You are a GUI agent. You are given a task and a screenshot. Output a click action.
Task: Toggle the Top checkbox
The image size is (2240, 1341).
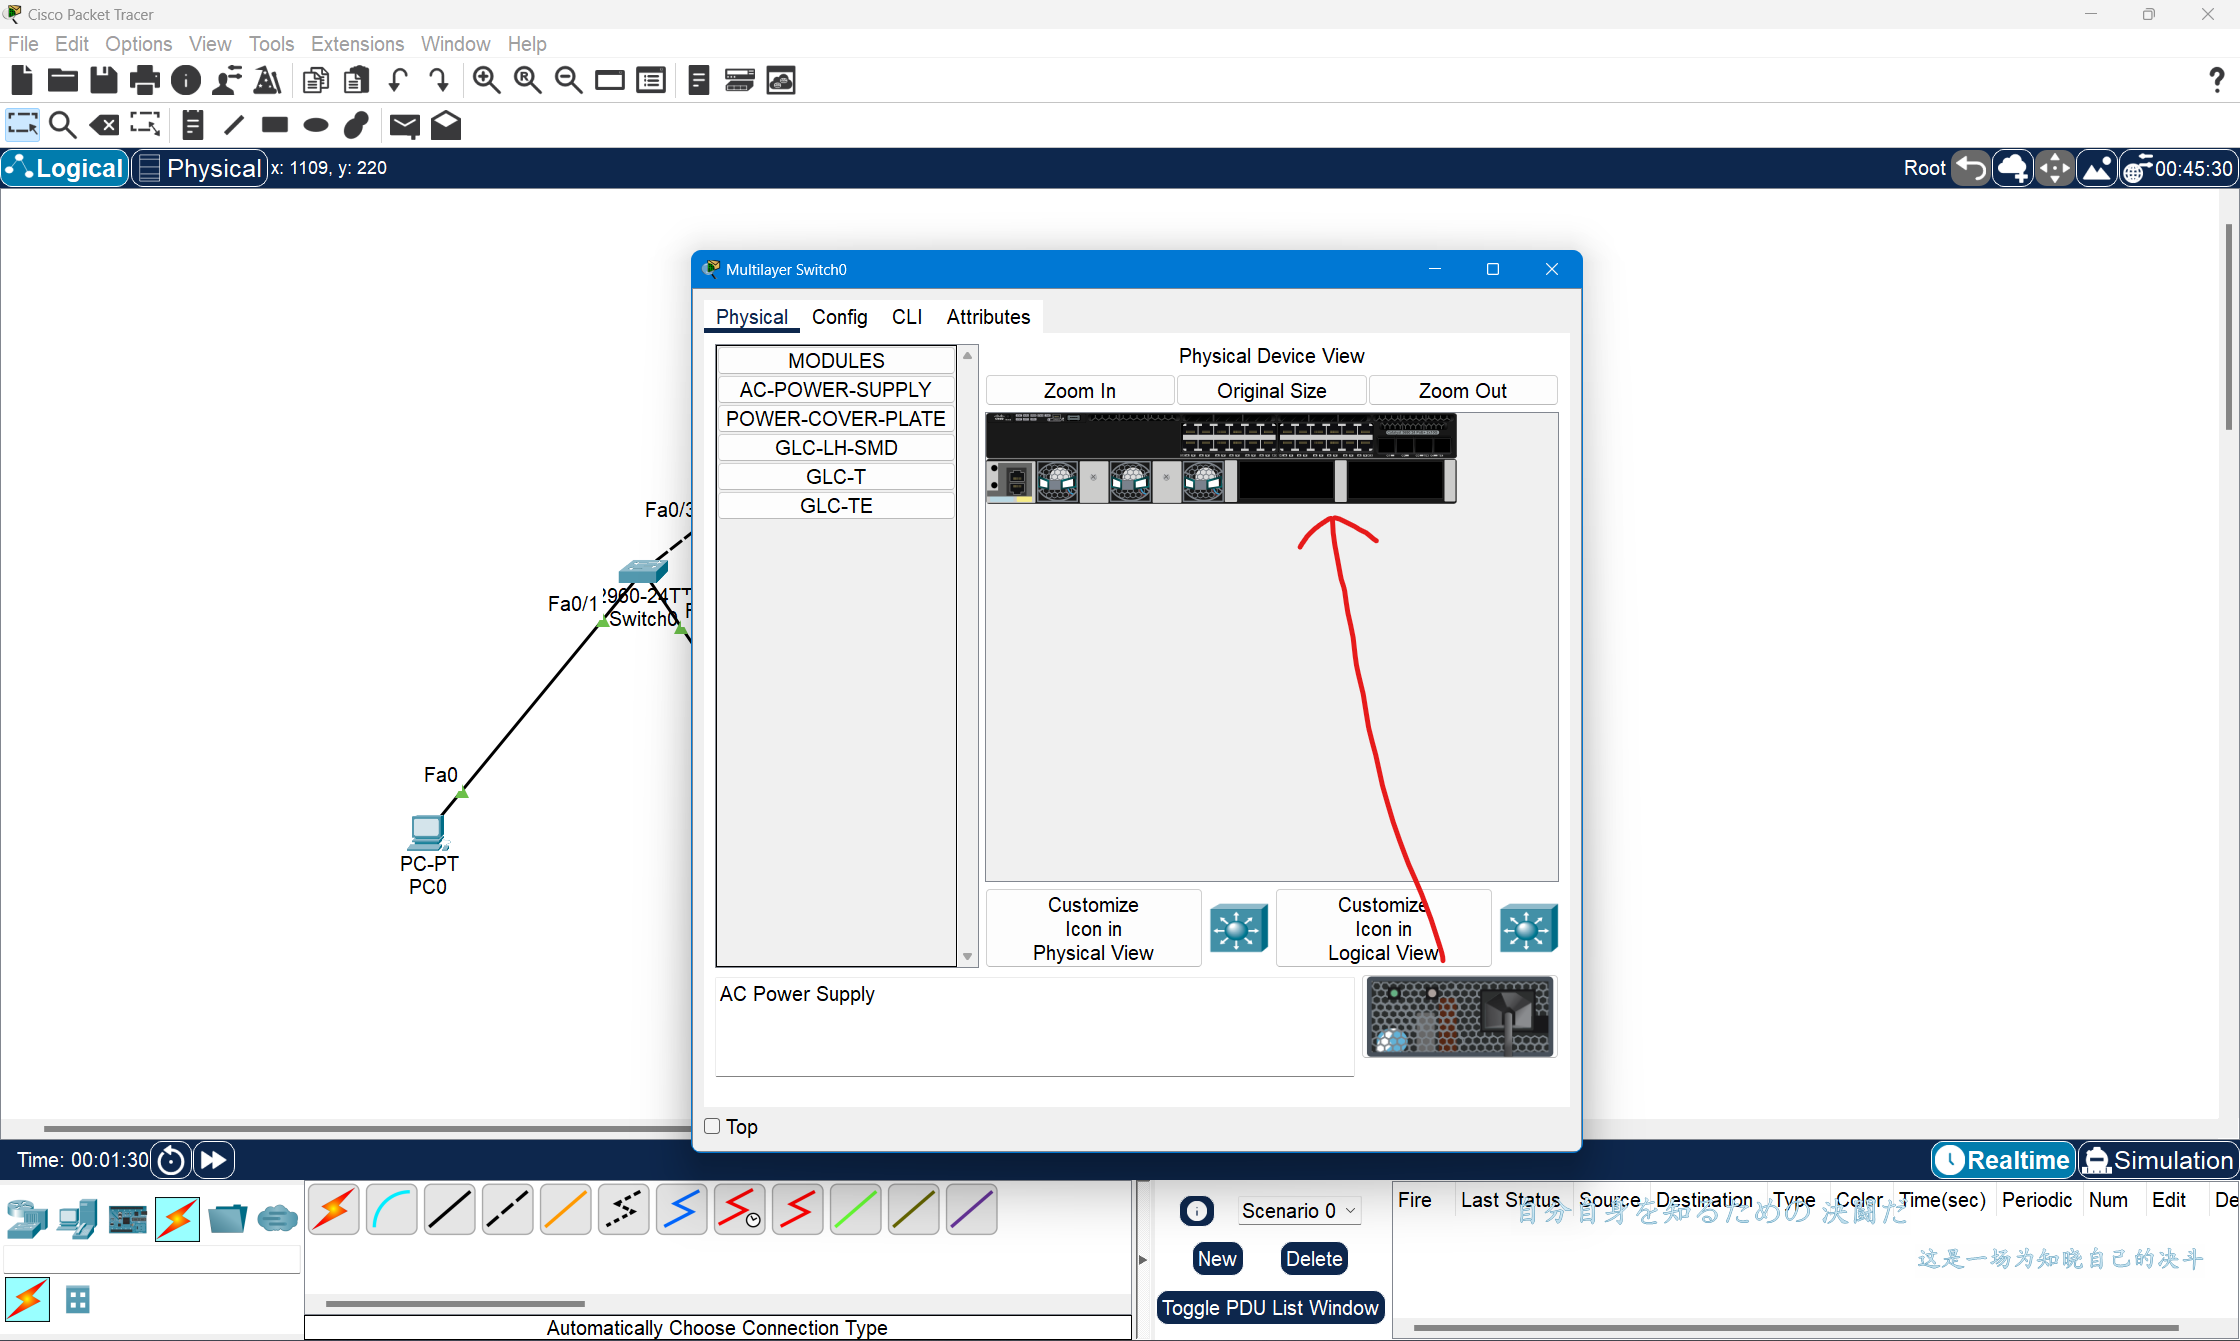click(712, 1126)
